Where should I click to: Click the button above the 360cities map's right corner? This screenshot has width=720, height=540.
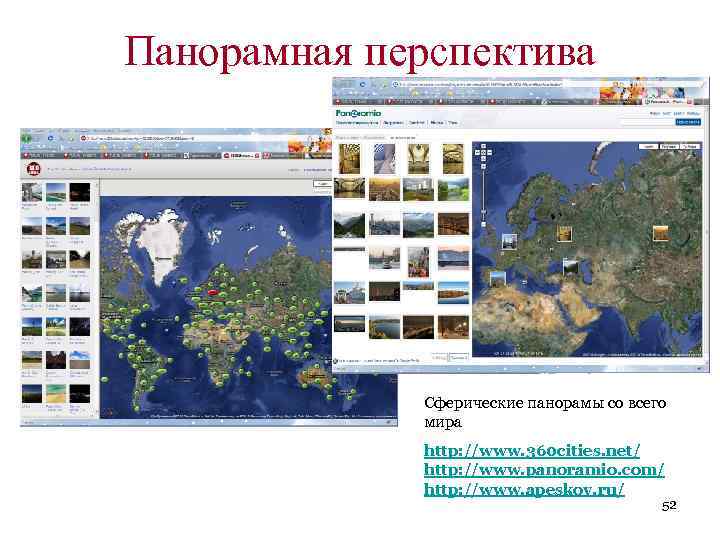pos(322,184)
